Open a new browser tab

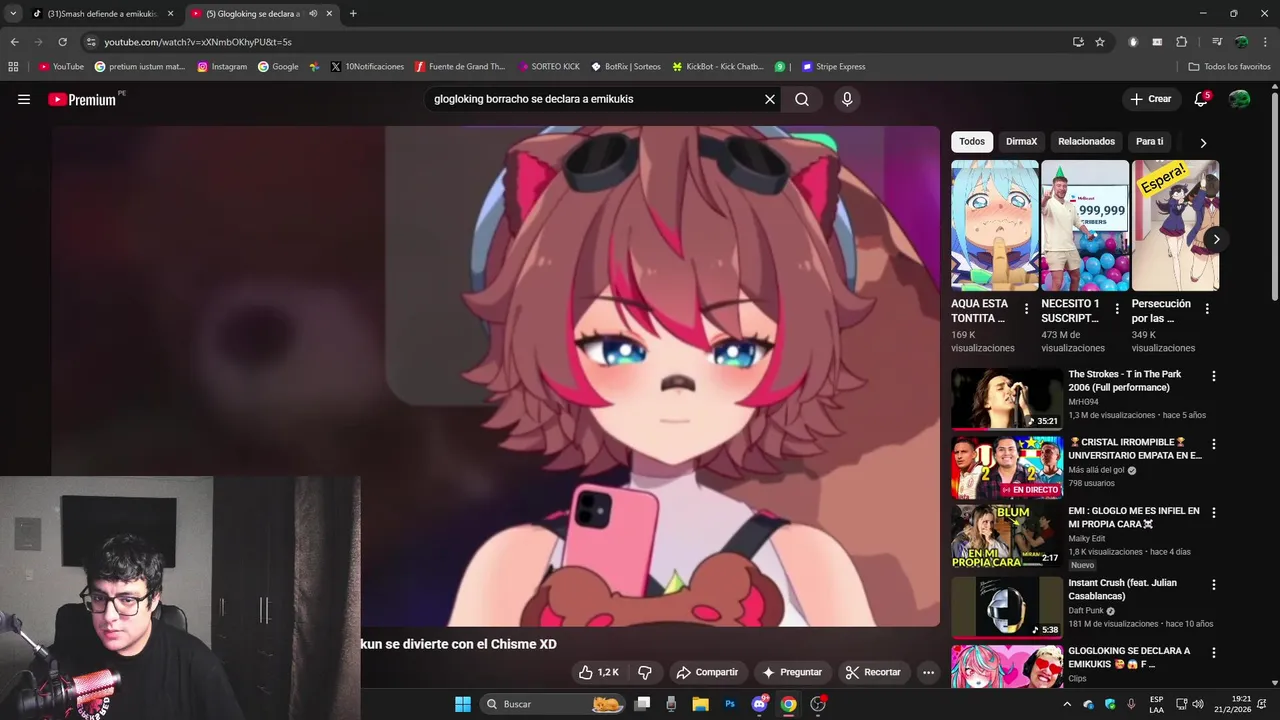tap(353, 14)
